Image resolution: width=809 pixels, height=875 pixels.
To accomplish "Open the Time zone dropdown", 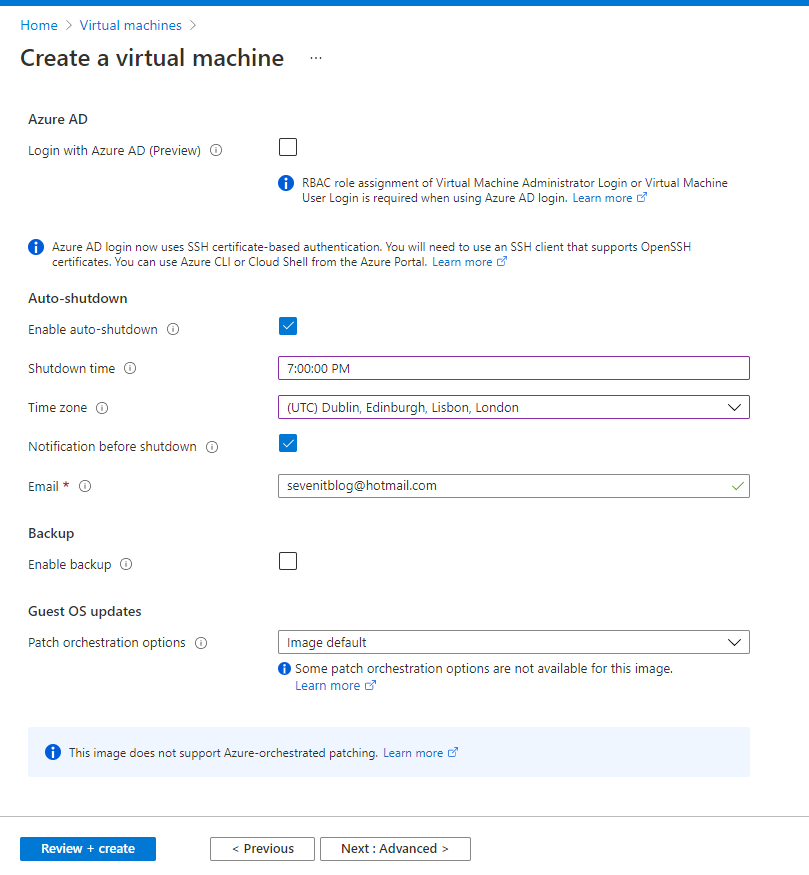I will tap(513, 407).
